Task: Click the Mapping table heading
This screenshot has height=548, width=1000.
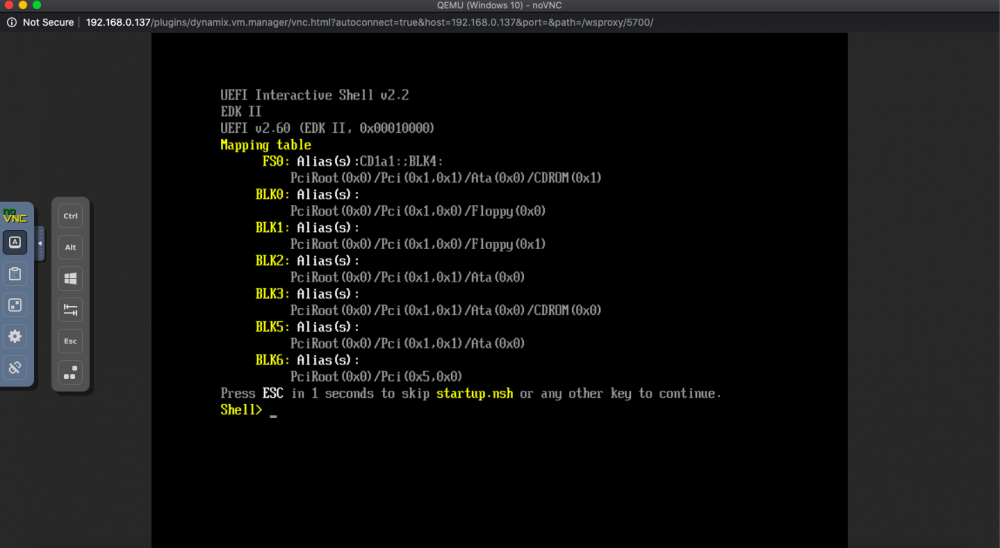Action: tap(266, 145)
